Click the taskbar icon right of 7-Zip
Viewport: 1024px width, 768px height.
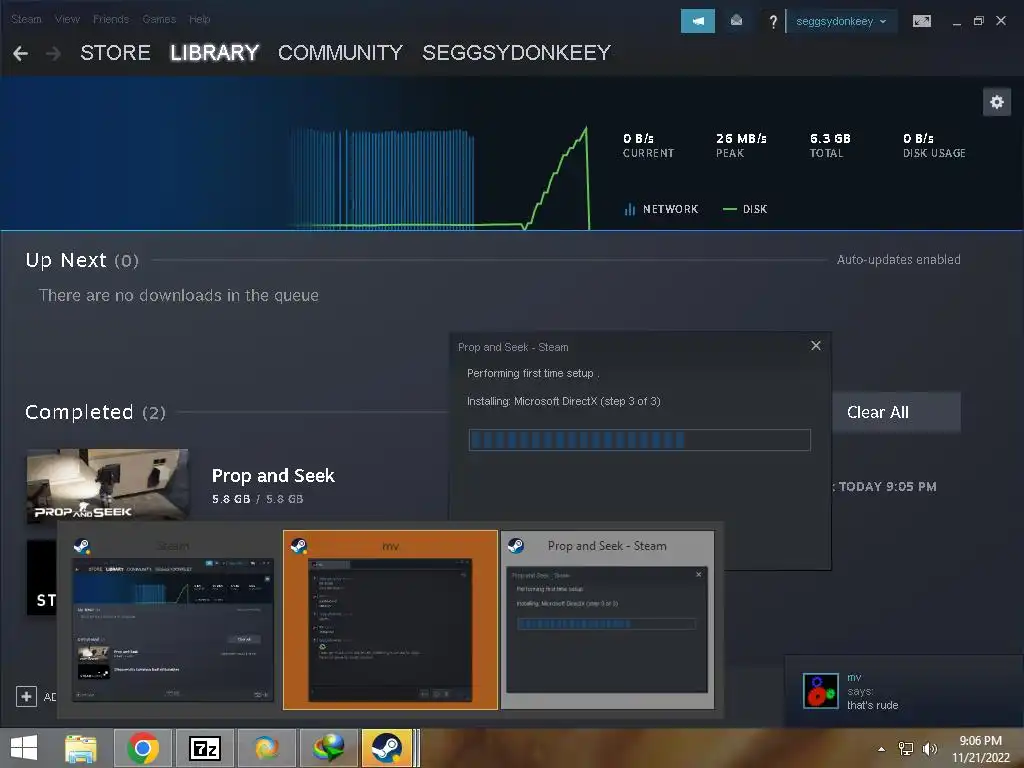266,748
